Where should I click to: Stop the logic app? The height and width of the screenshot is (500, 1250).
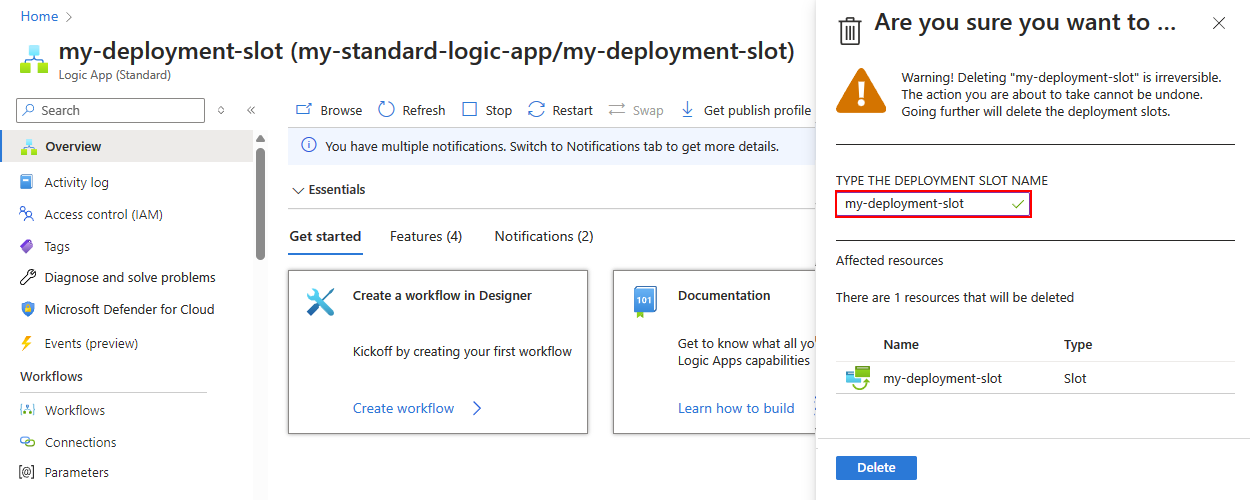pos(487,110)
